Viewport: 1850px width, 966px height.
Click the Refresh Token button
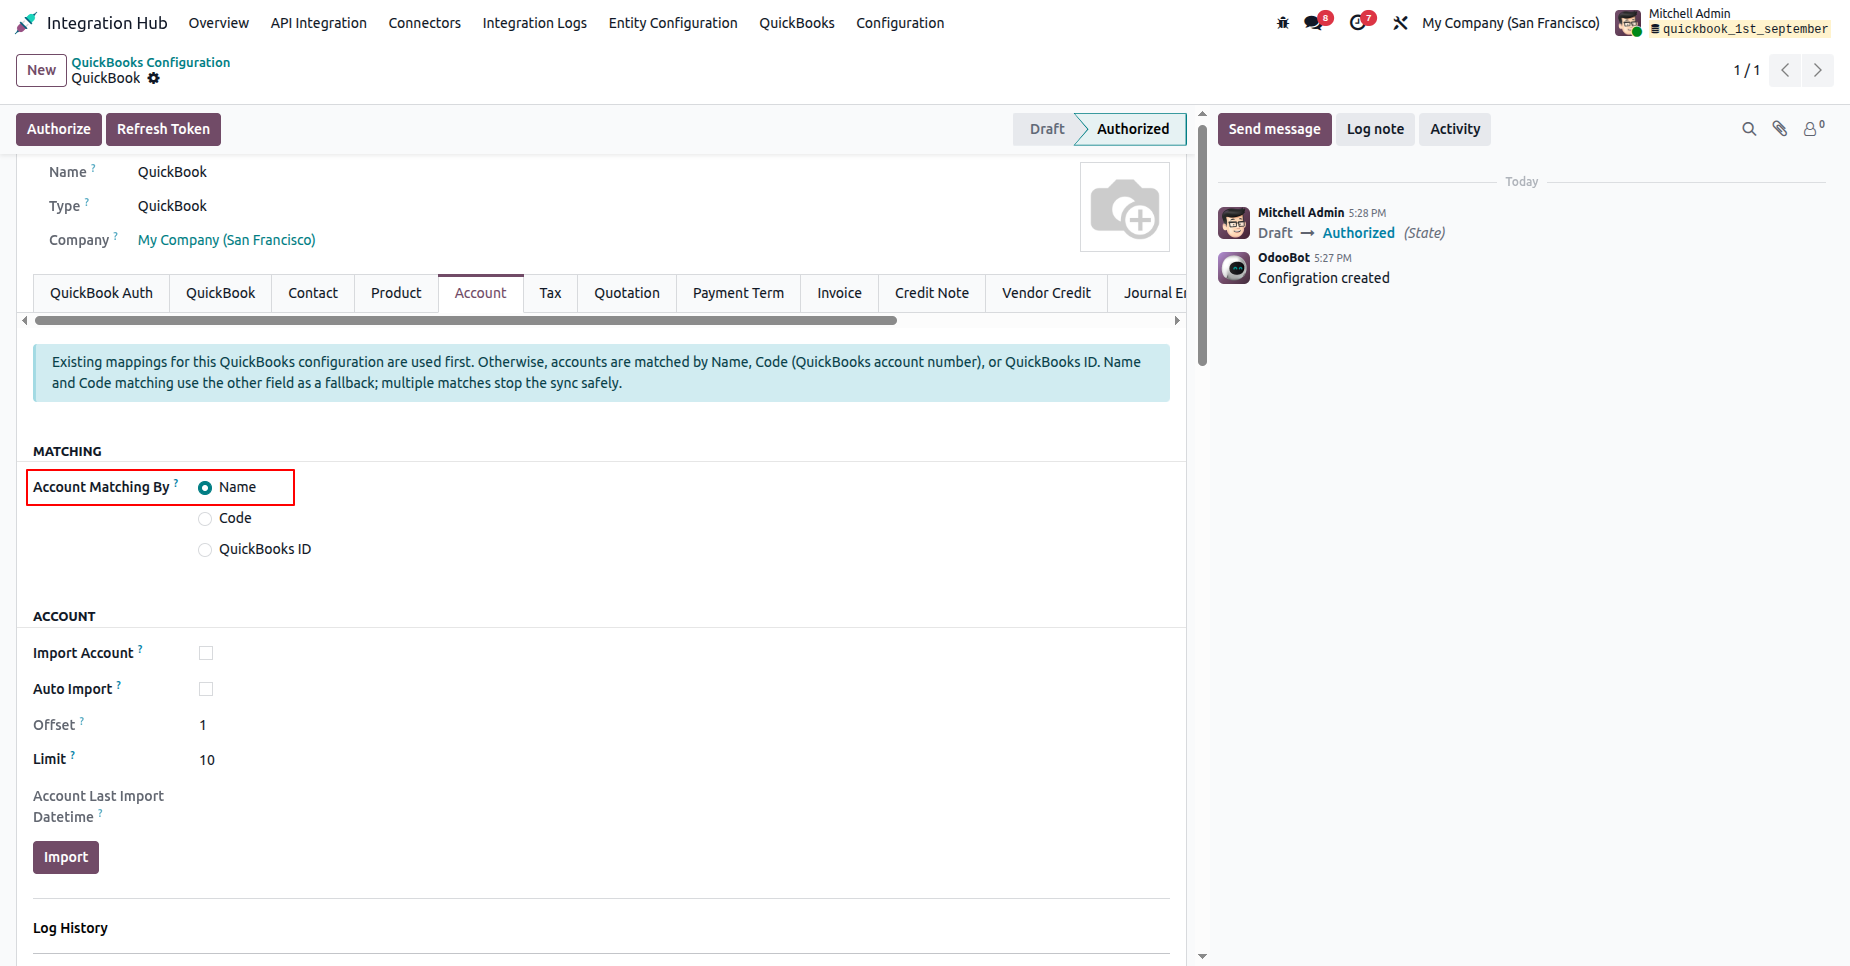click(x=163, y=129)
